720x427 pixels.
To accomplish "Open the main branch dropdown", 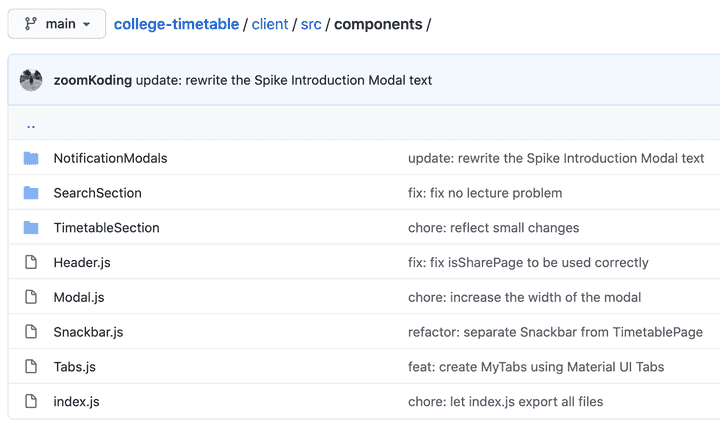I will (57, 23).
